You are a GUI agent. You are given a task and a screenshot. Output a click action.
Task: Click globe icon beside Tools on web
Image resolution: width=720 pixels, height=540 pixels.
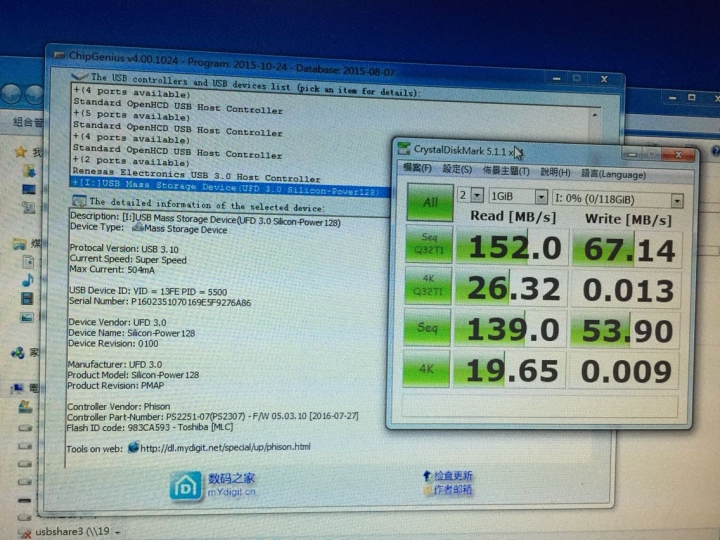[133, 446]
